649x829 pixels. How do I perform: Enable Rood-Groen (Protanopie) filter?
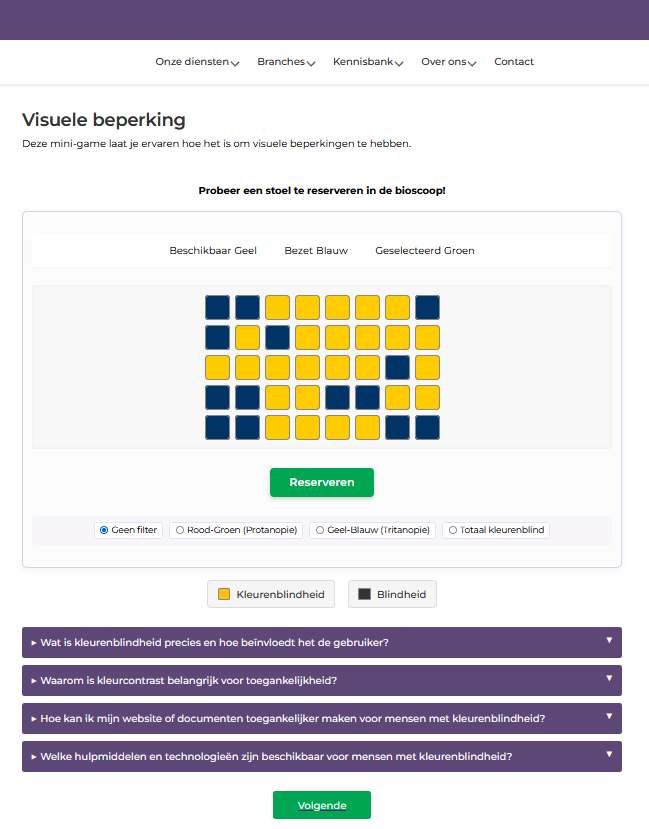(x=180, y=530)
